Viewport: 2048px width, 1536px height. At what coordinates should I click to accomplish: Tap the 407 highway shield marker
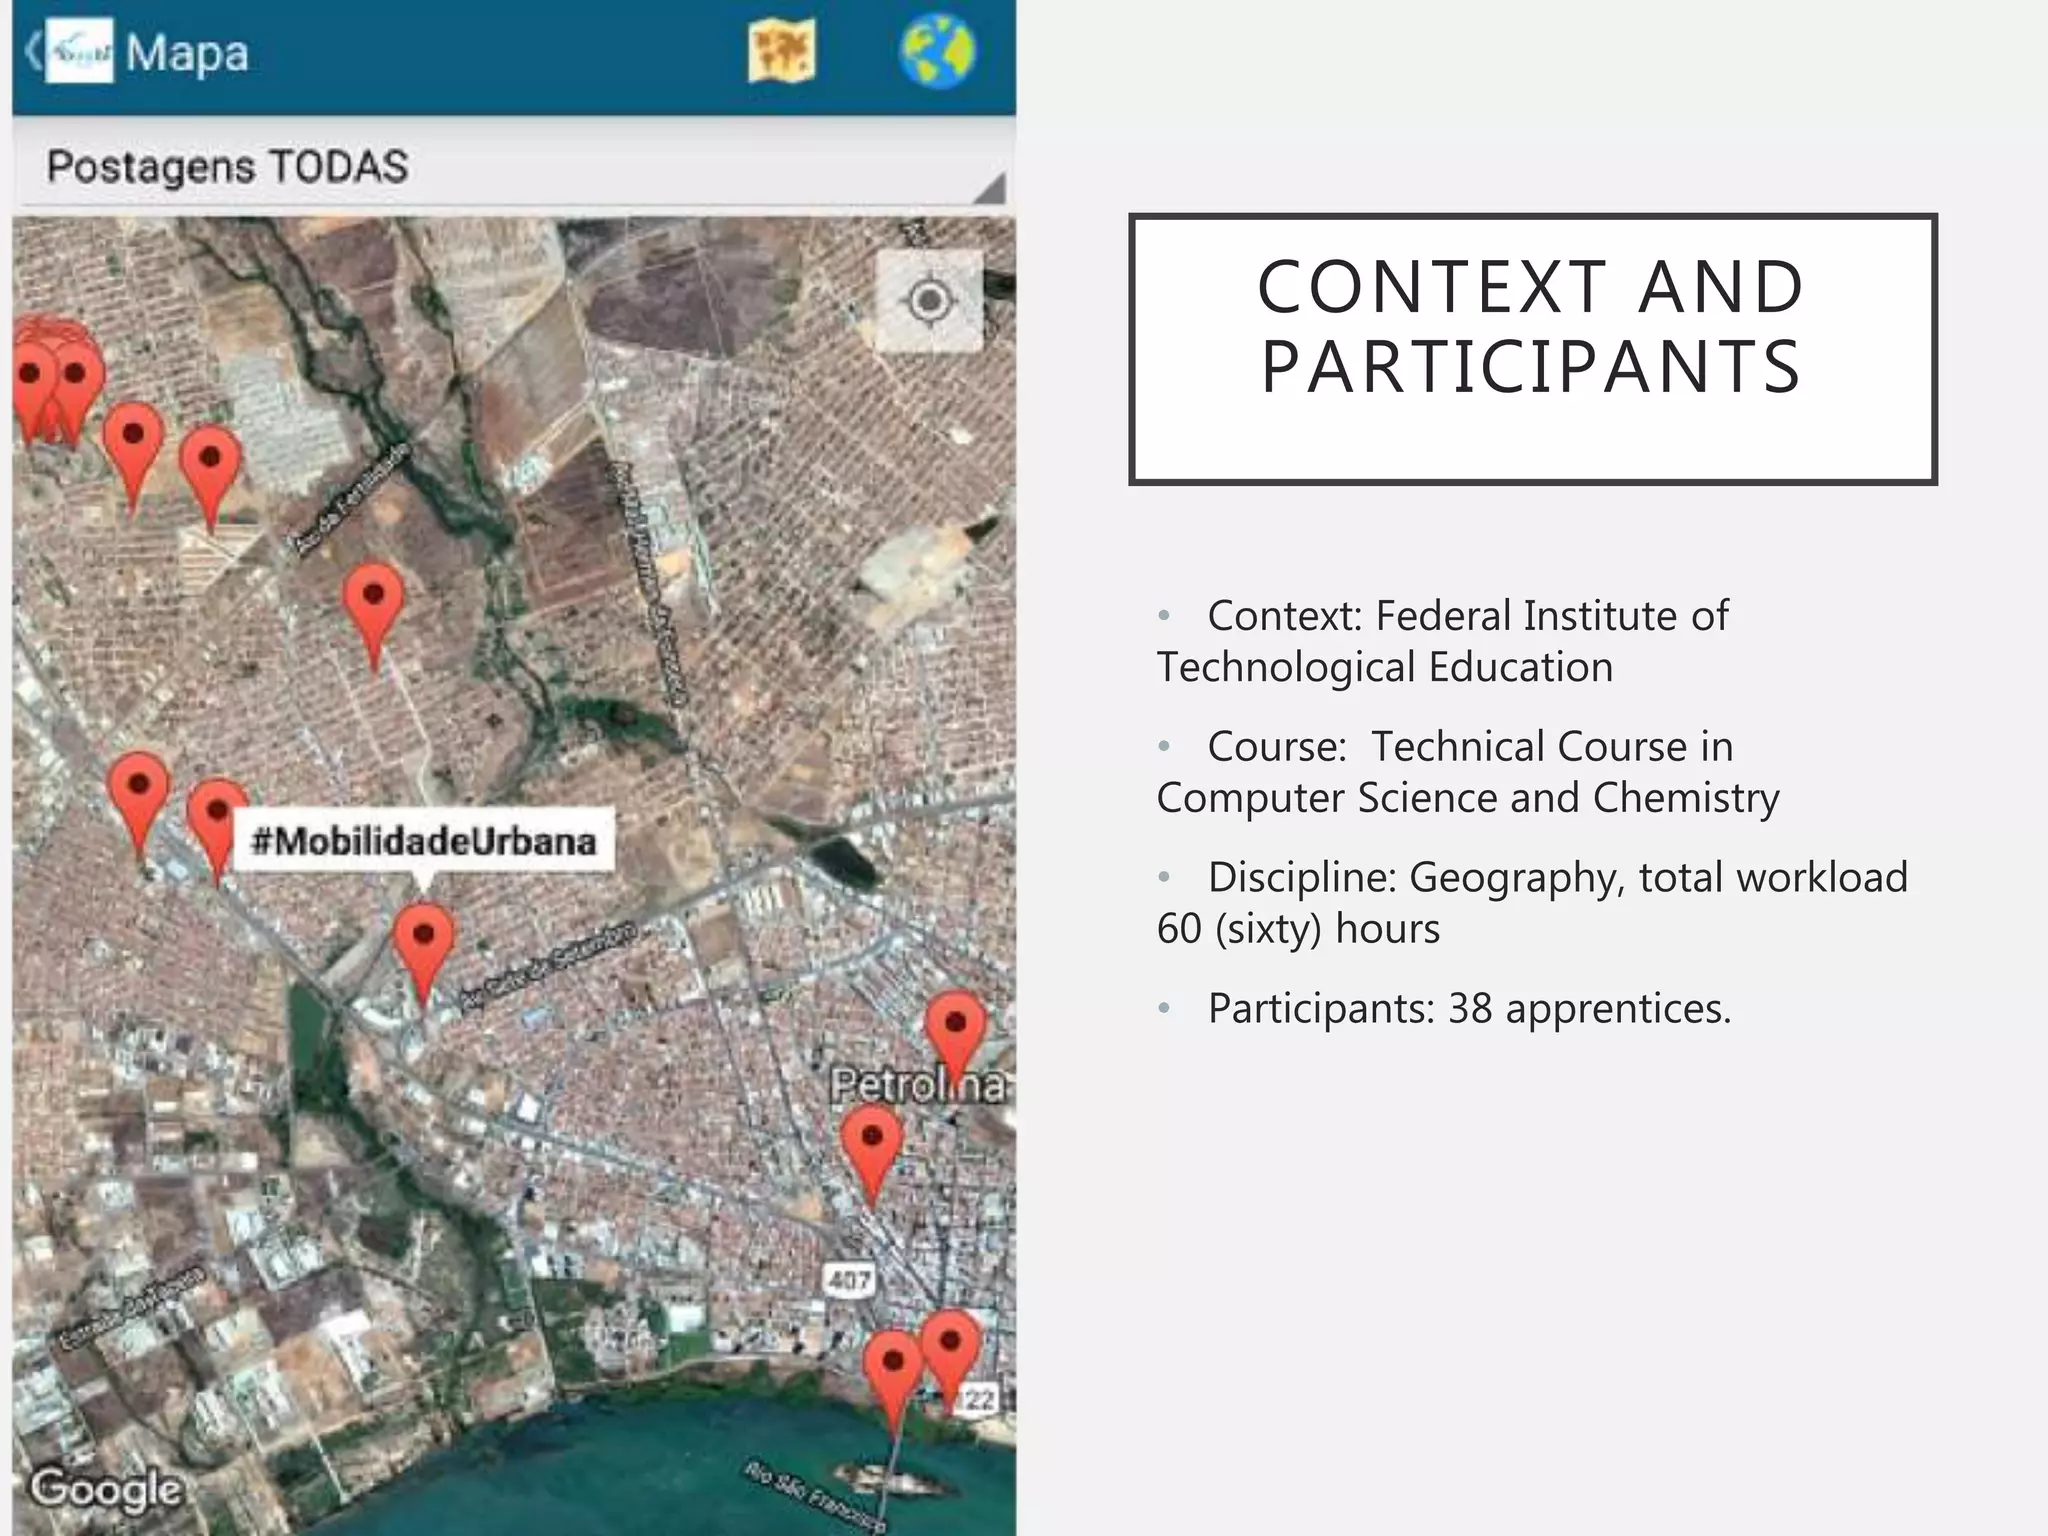(x=849, y=1279)
